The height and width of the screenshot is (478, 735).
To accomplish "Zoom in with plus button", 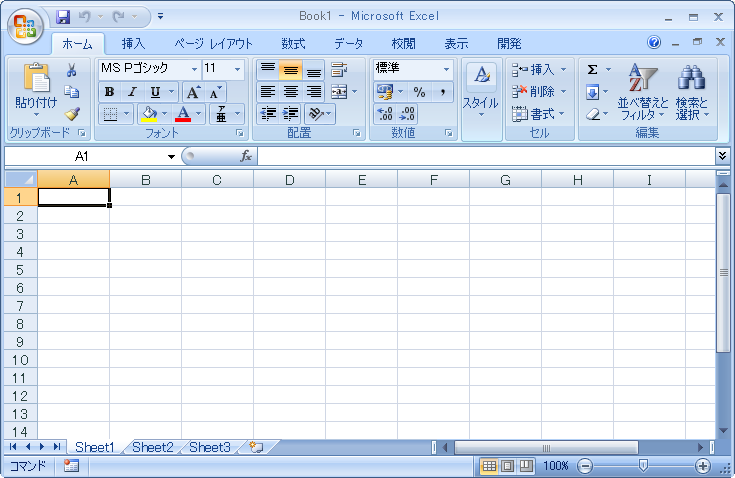I will point(702,466).
